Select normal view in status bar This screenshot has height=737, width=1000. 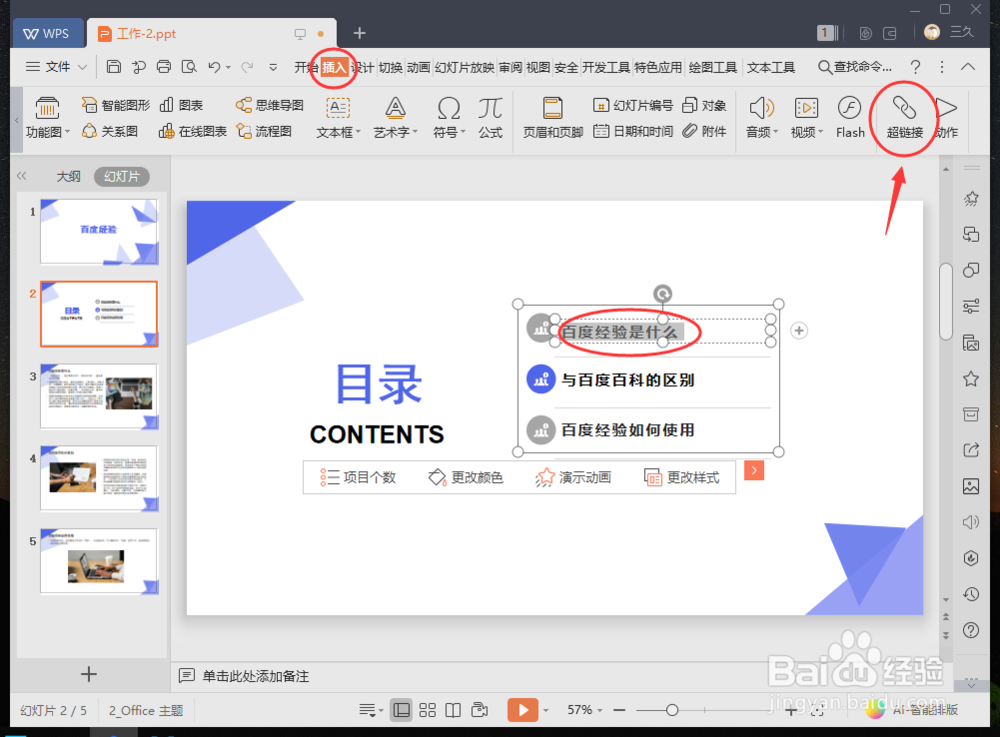(x=401, y=710)
